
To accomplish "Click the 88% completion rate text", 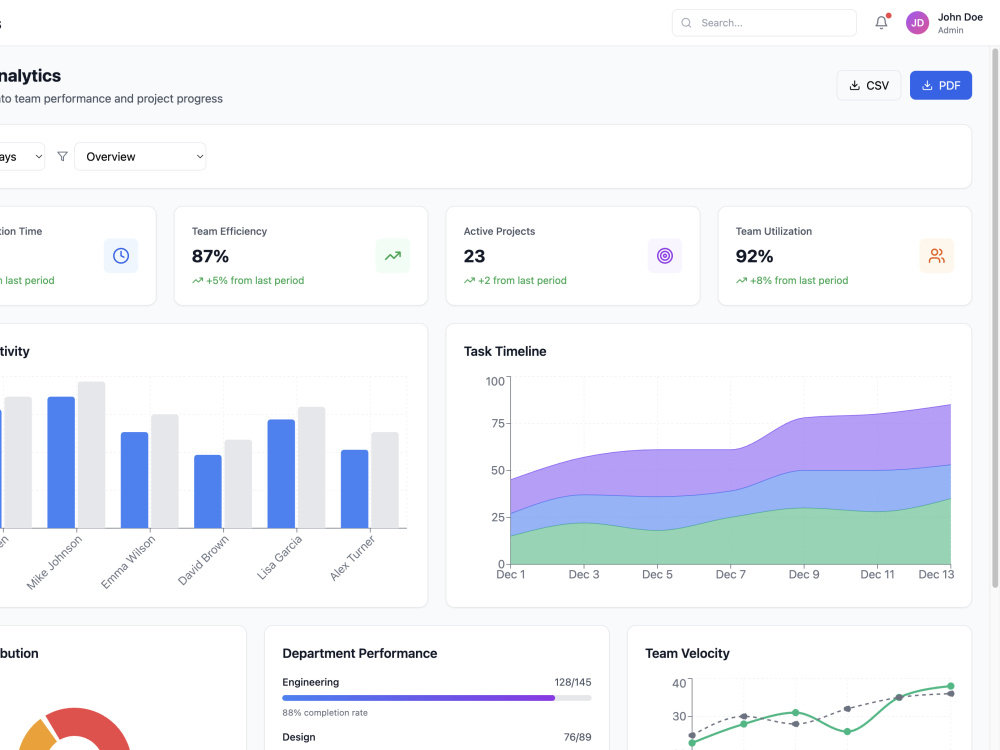I will coord(325,713).
